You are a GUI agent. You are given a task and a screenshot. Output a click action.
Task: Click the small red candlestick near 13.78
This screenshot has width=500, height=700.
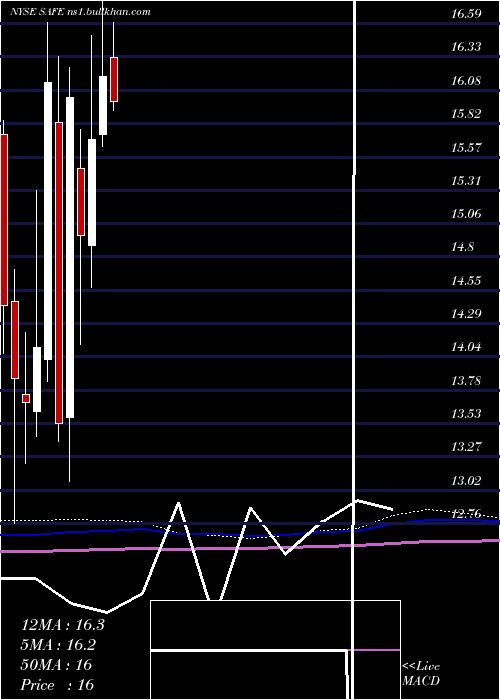pyautogui.click(x=26, y=398)
